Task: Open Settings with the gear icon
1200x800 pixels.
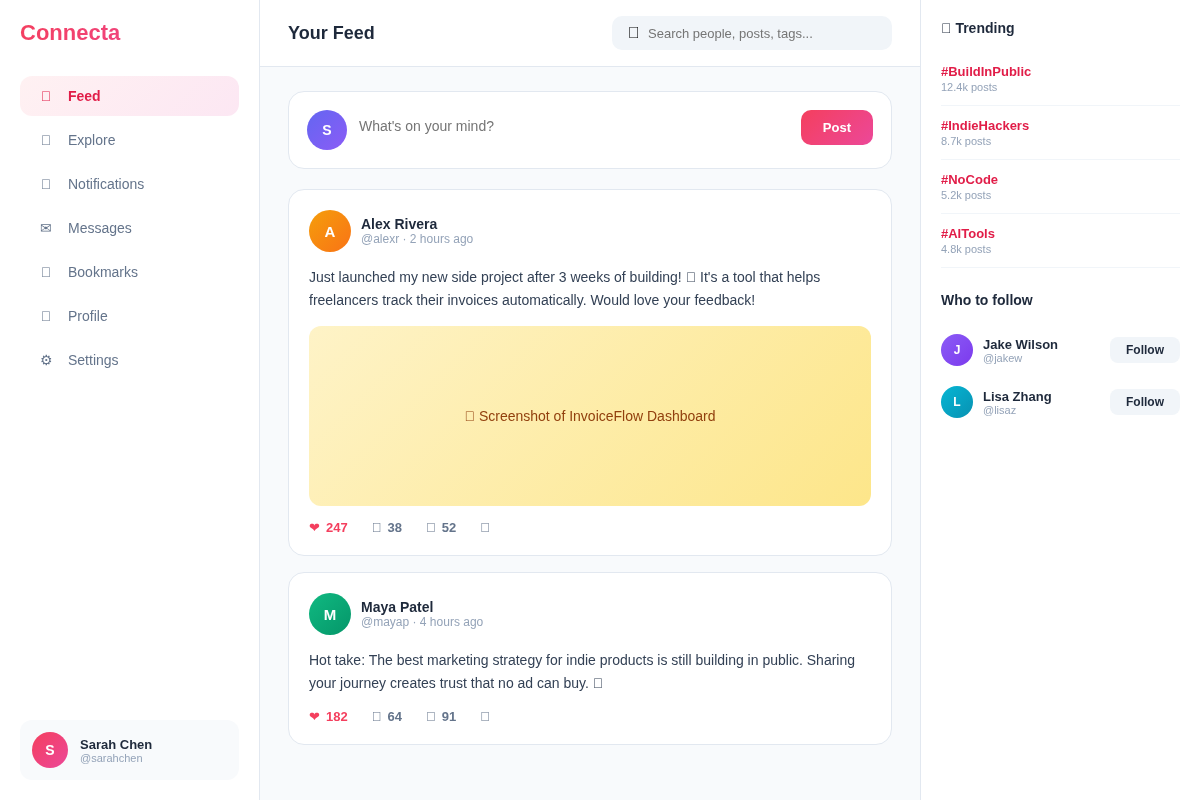Action: tap(129, 360)
